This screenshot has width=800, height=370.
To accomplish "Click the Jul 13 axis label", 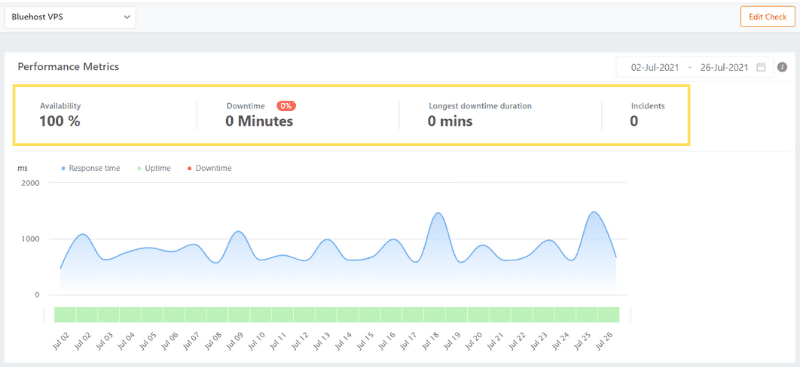I will tap(320, 340).
